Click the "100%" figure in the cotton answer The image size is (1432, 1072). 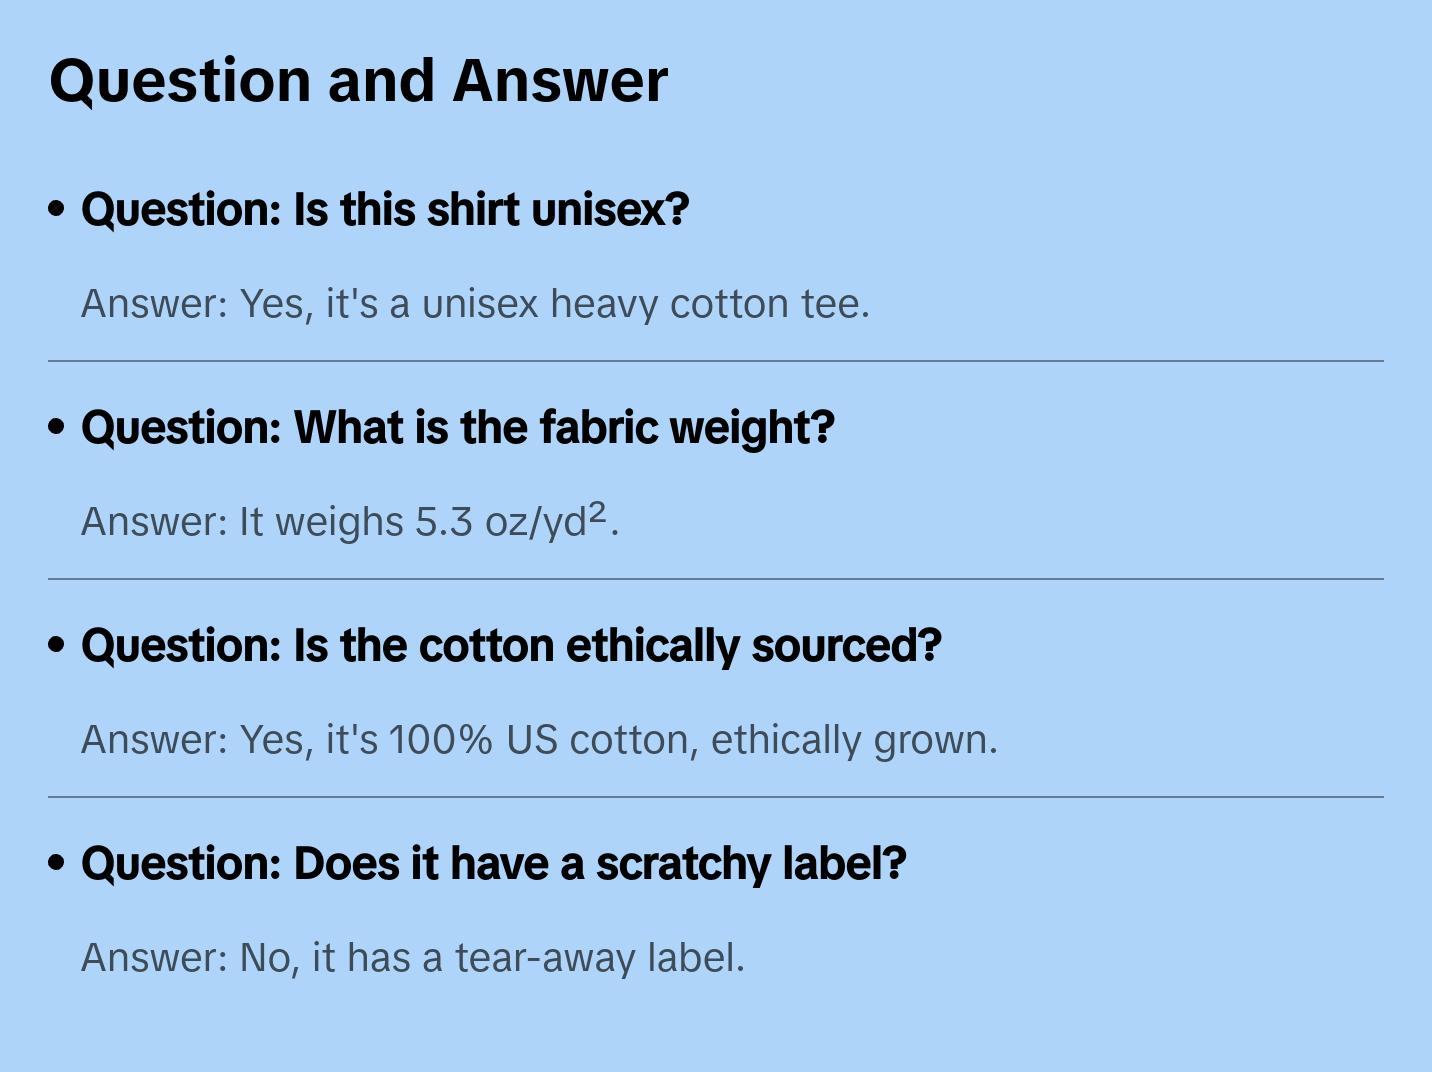click(440, 740)
